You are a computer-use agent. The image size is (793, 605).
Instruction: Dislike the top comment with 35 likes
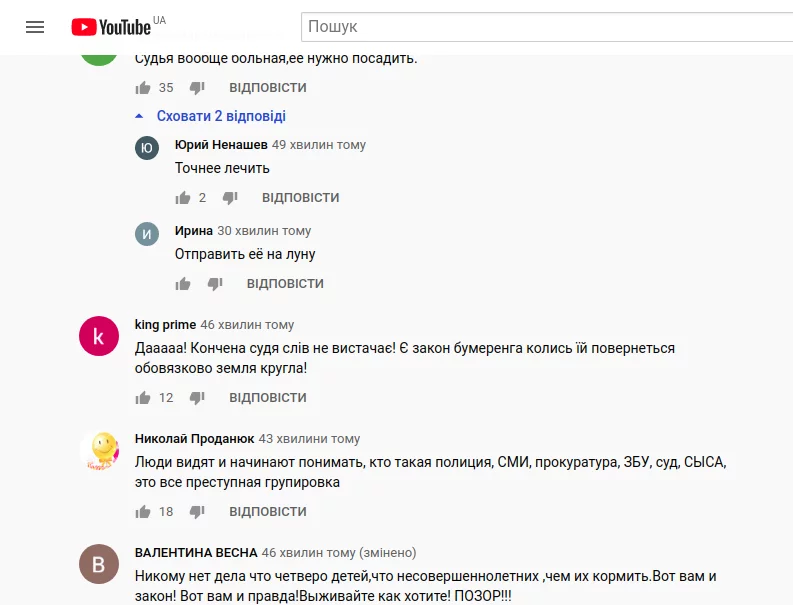197,88
